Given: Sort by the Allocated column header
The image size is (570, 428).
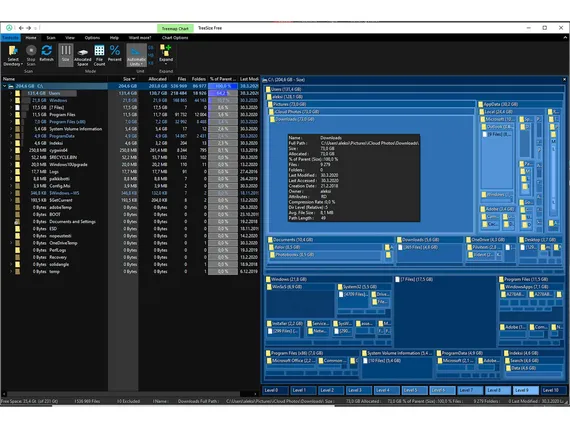Looking at the screenshot, I should [154, 79].
